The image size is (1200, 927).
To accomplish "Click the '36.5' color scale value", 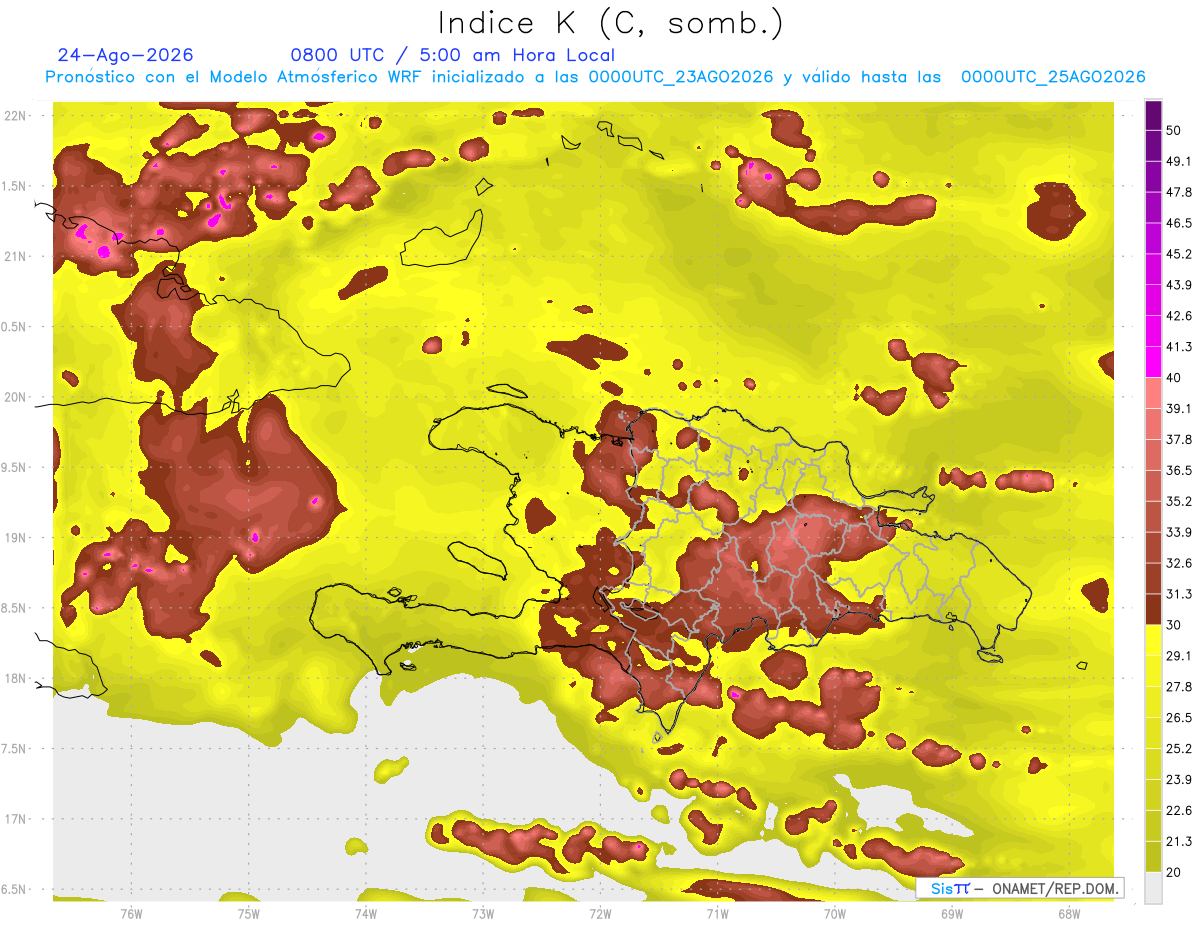I will pos(1179,470).
